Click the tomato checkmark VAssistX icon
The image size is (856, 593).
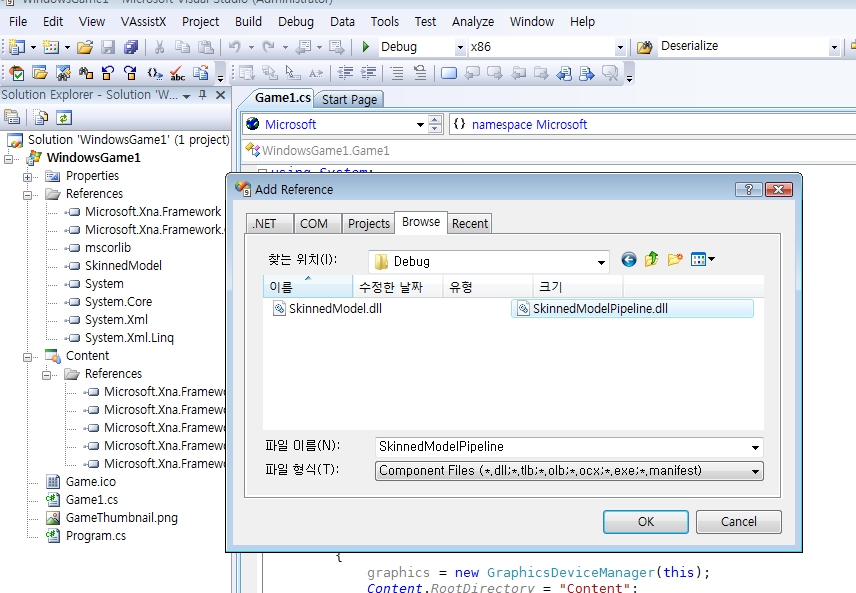pyautogui.click(x=17, y=73)
